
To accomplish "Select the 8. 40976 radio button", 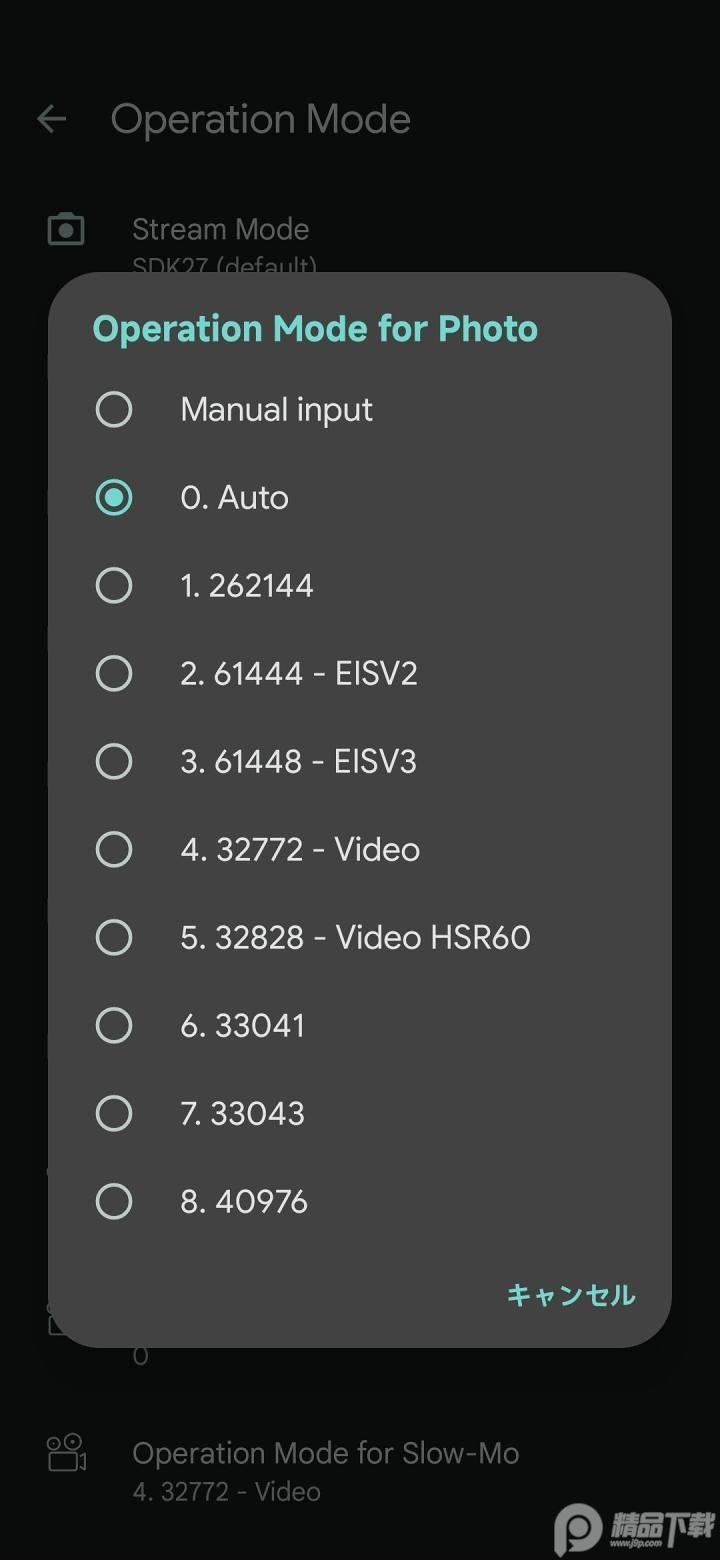I will click(x=113, y=1201).
